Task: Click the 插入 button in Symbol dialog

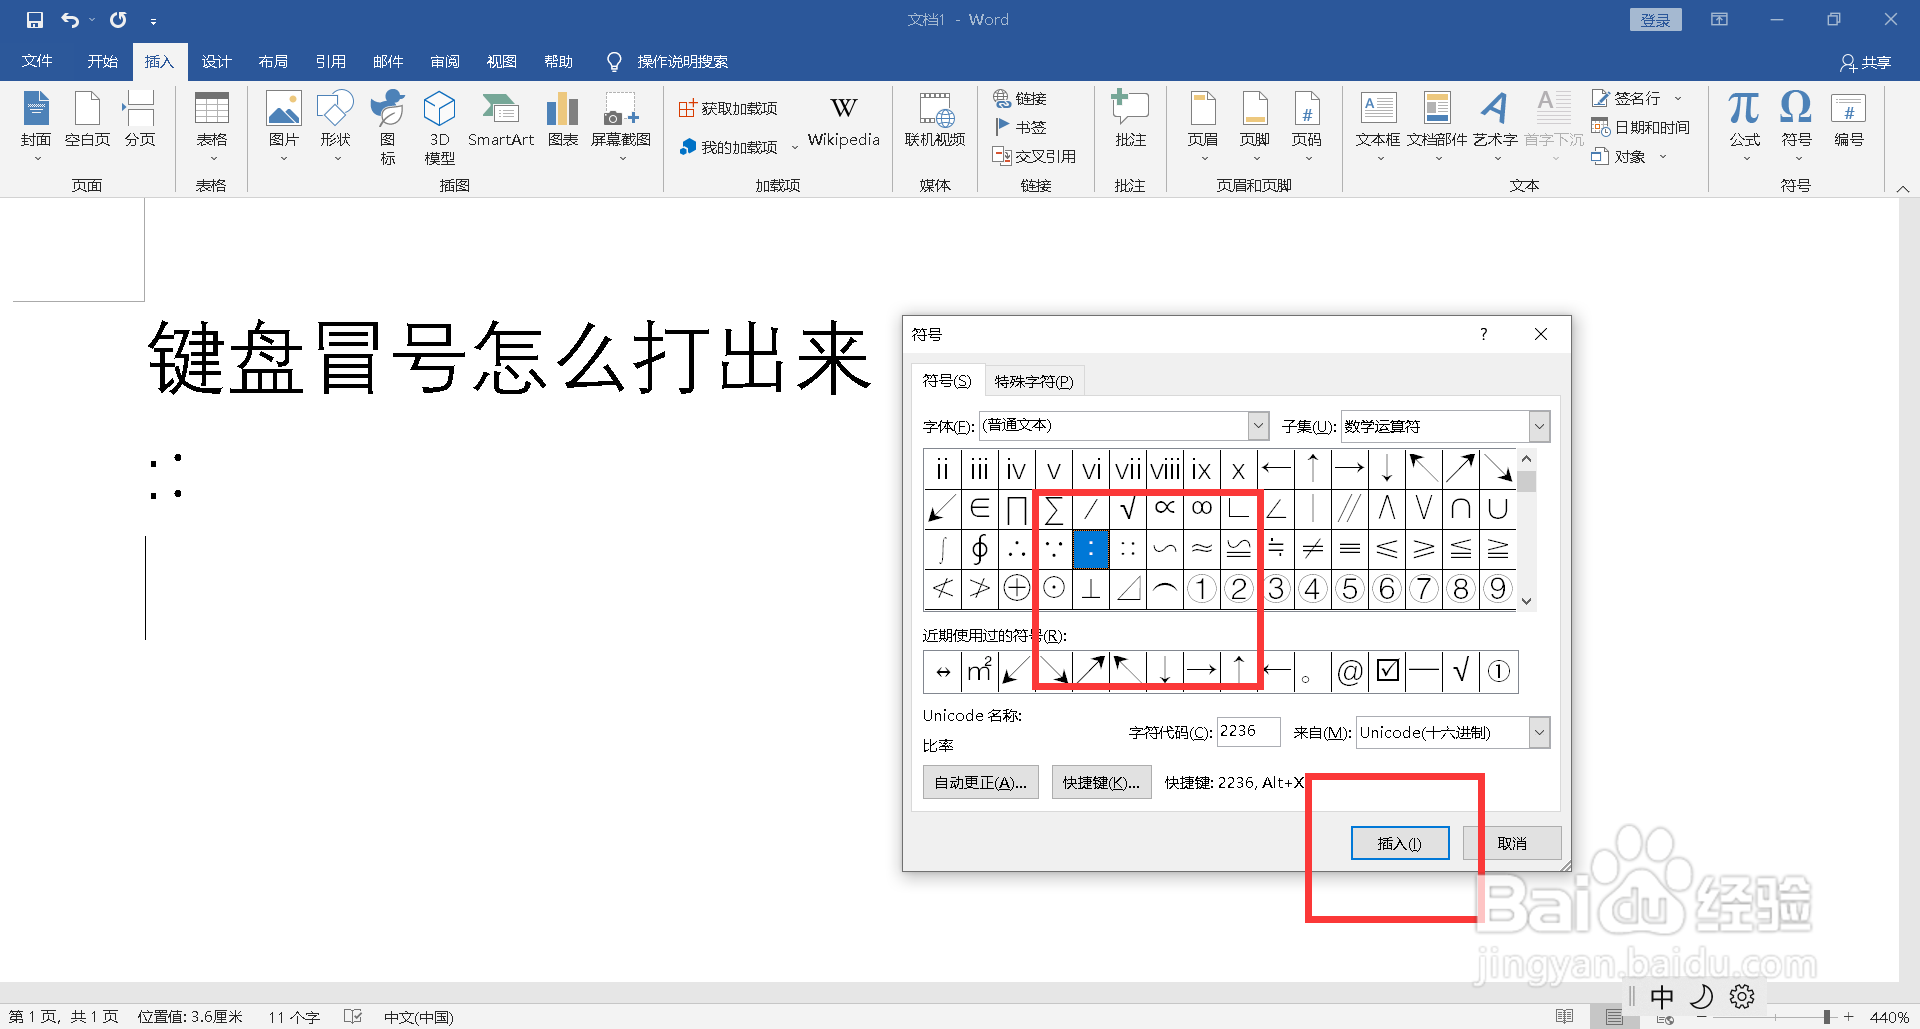Action: 1399,842
